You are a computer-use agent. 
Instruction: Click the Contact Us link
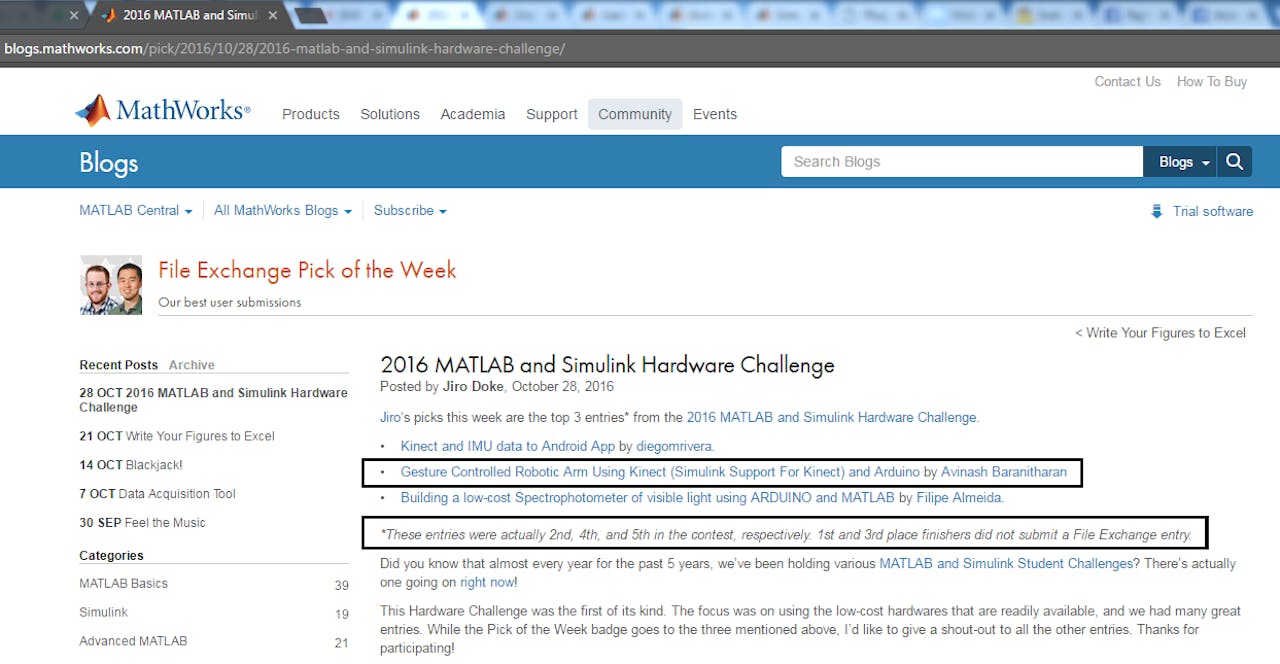pos(1128,82)
